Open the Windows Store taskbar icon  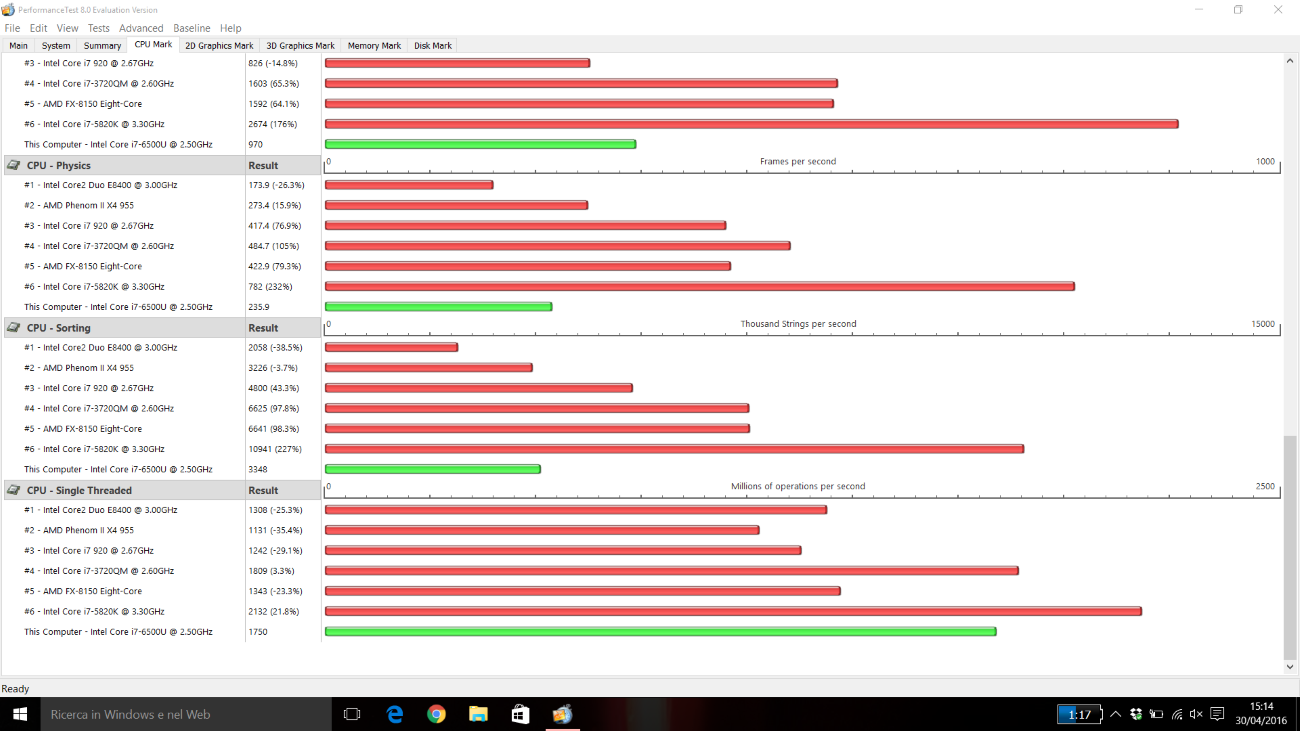[x=520, y=714]
